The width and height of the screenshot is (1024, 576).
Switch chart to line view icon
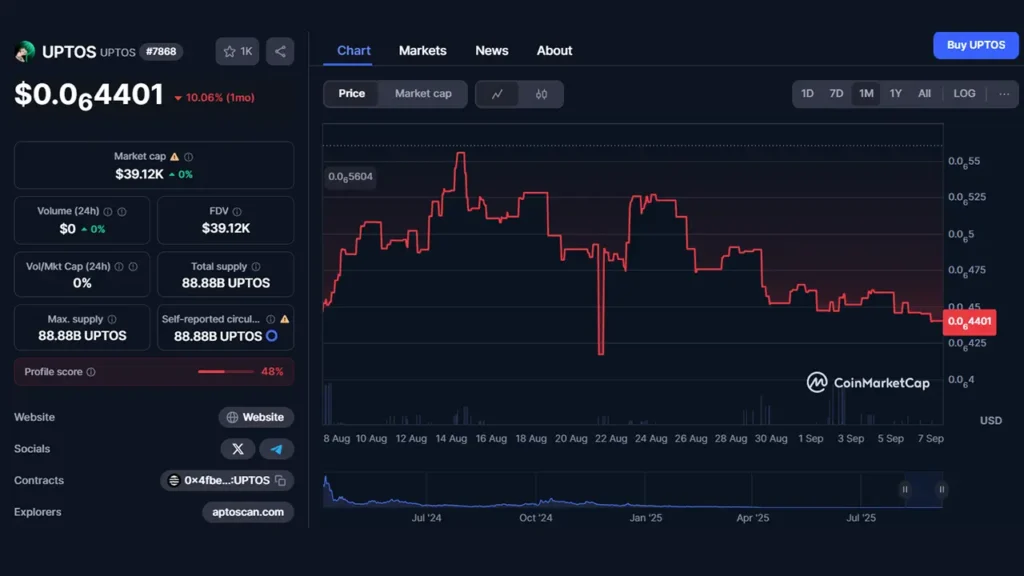[498, 94]
